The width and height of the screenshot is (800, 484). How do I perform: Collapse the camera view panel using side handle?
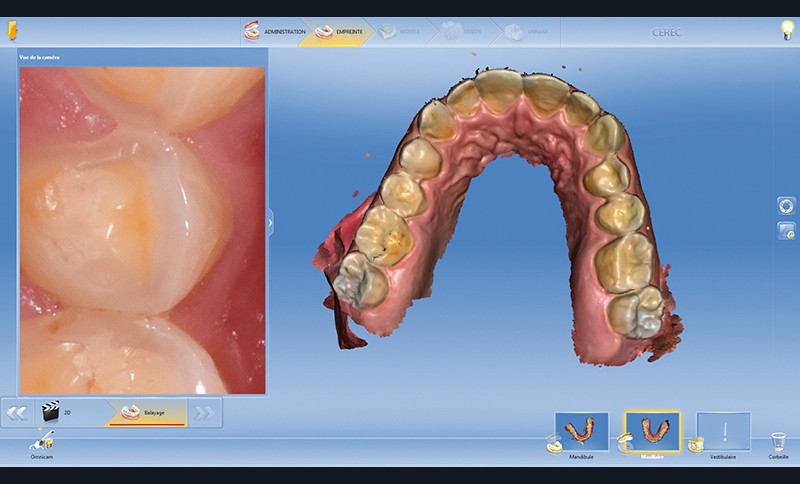[x=270, y=222]
